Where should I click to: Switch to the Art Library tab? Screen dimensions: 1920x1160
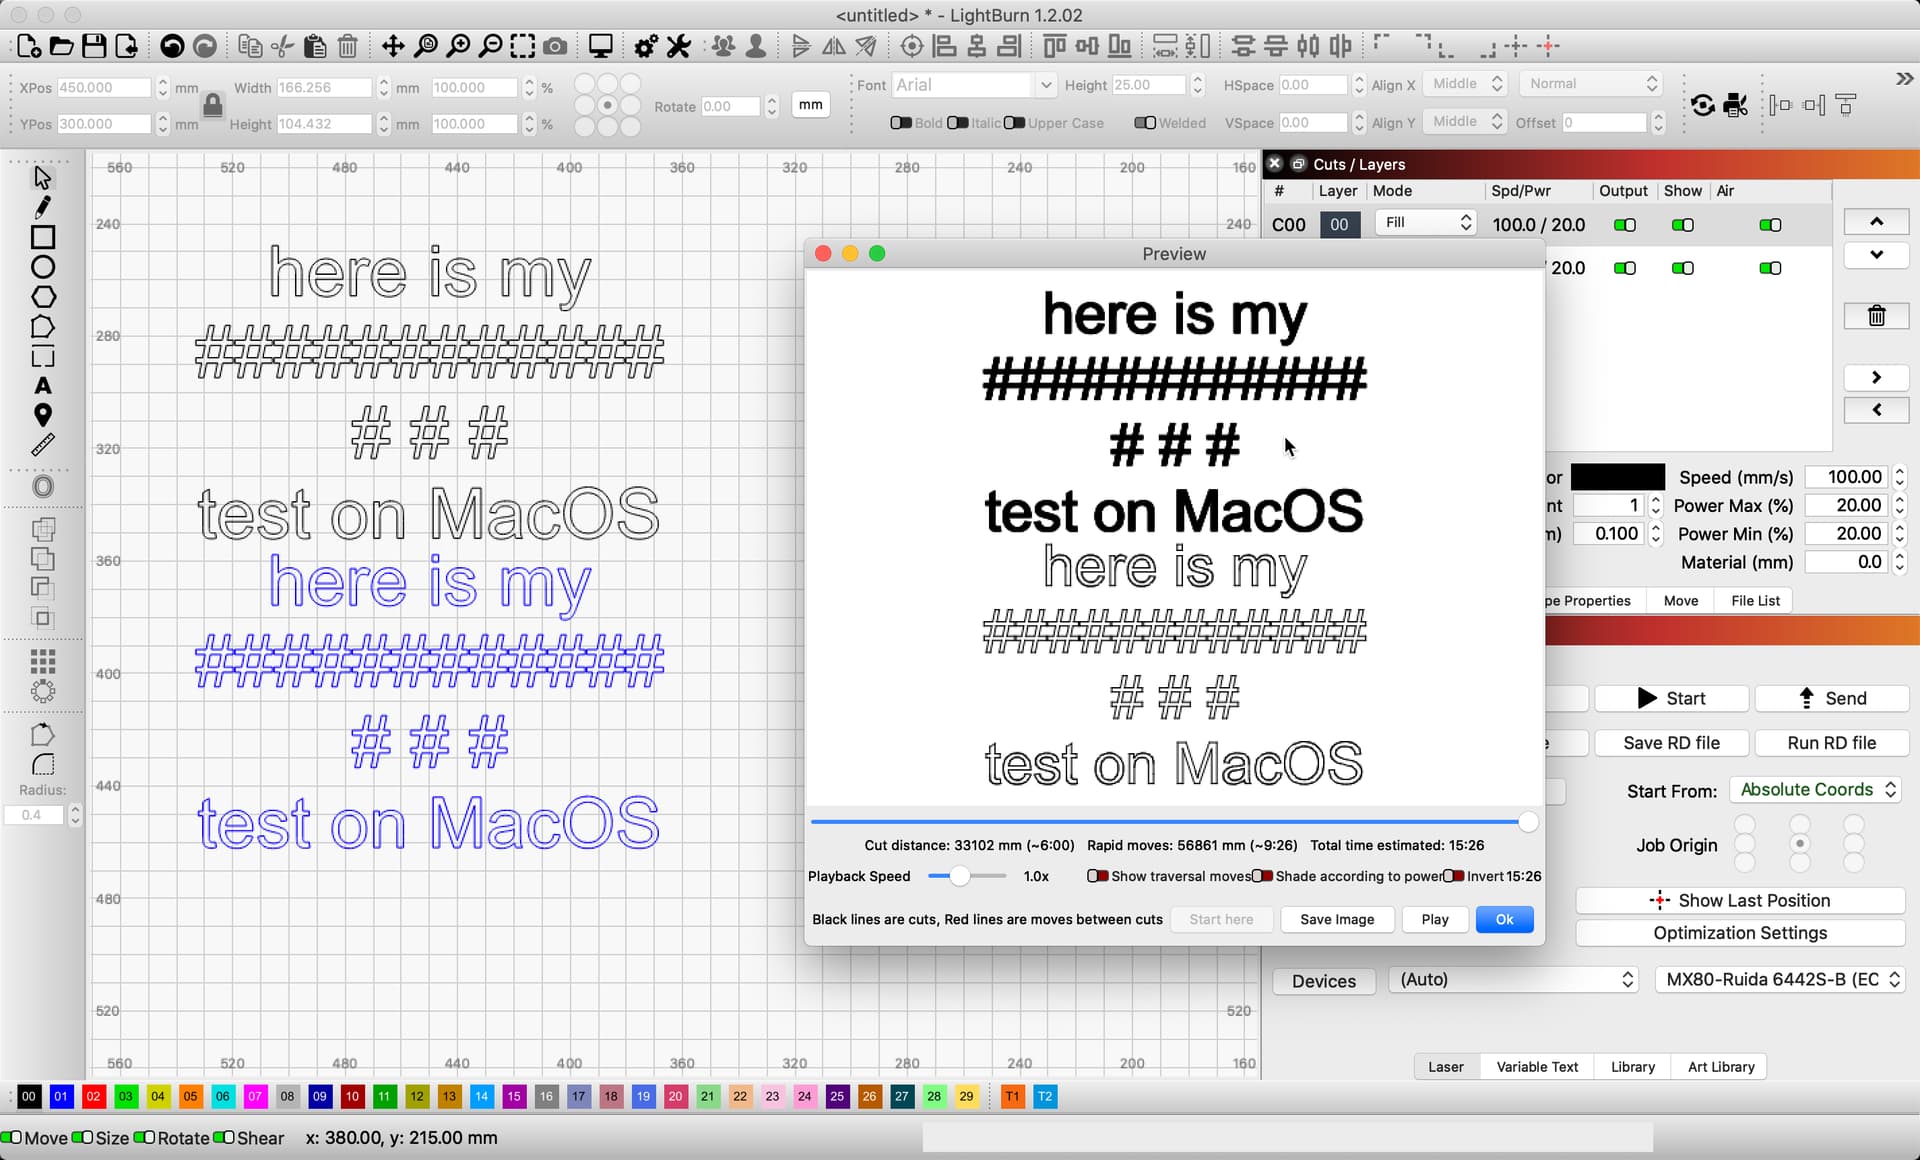[x=1720, y=1067]
